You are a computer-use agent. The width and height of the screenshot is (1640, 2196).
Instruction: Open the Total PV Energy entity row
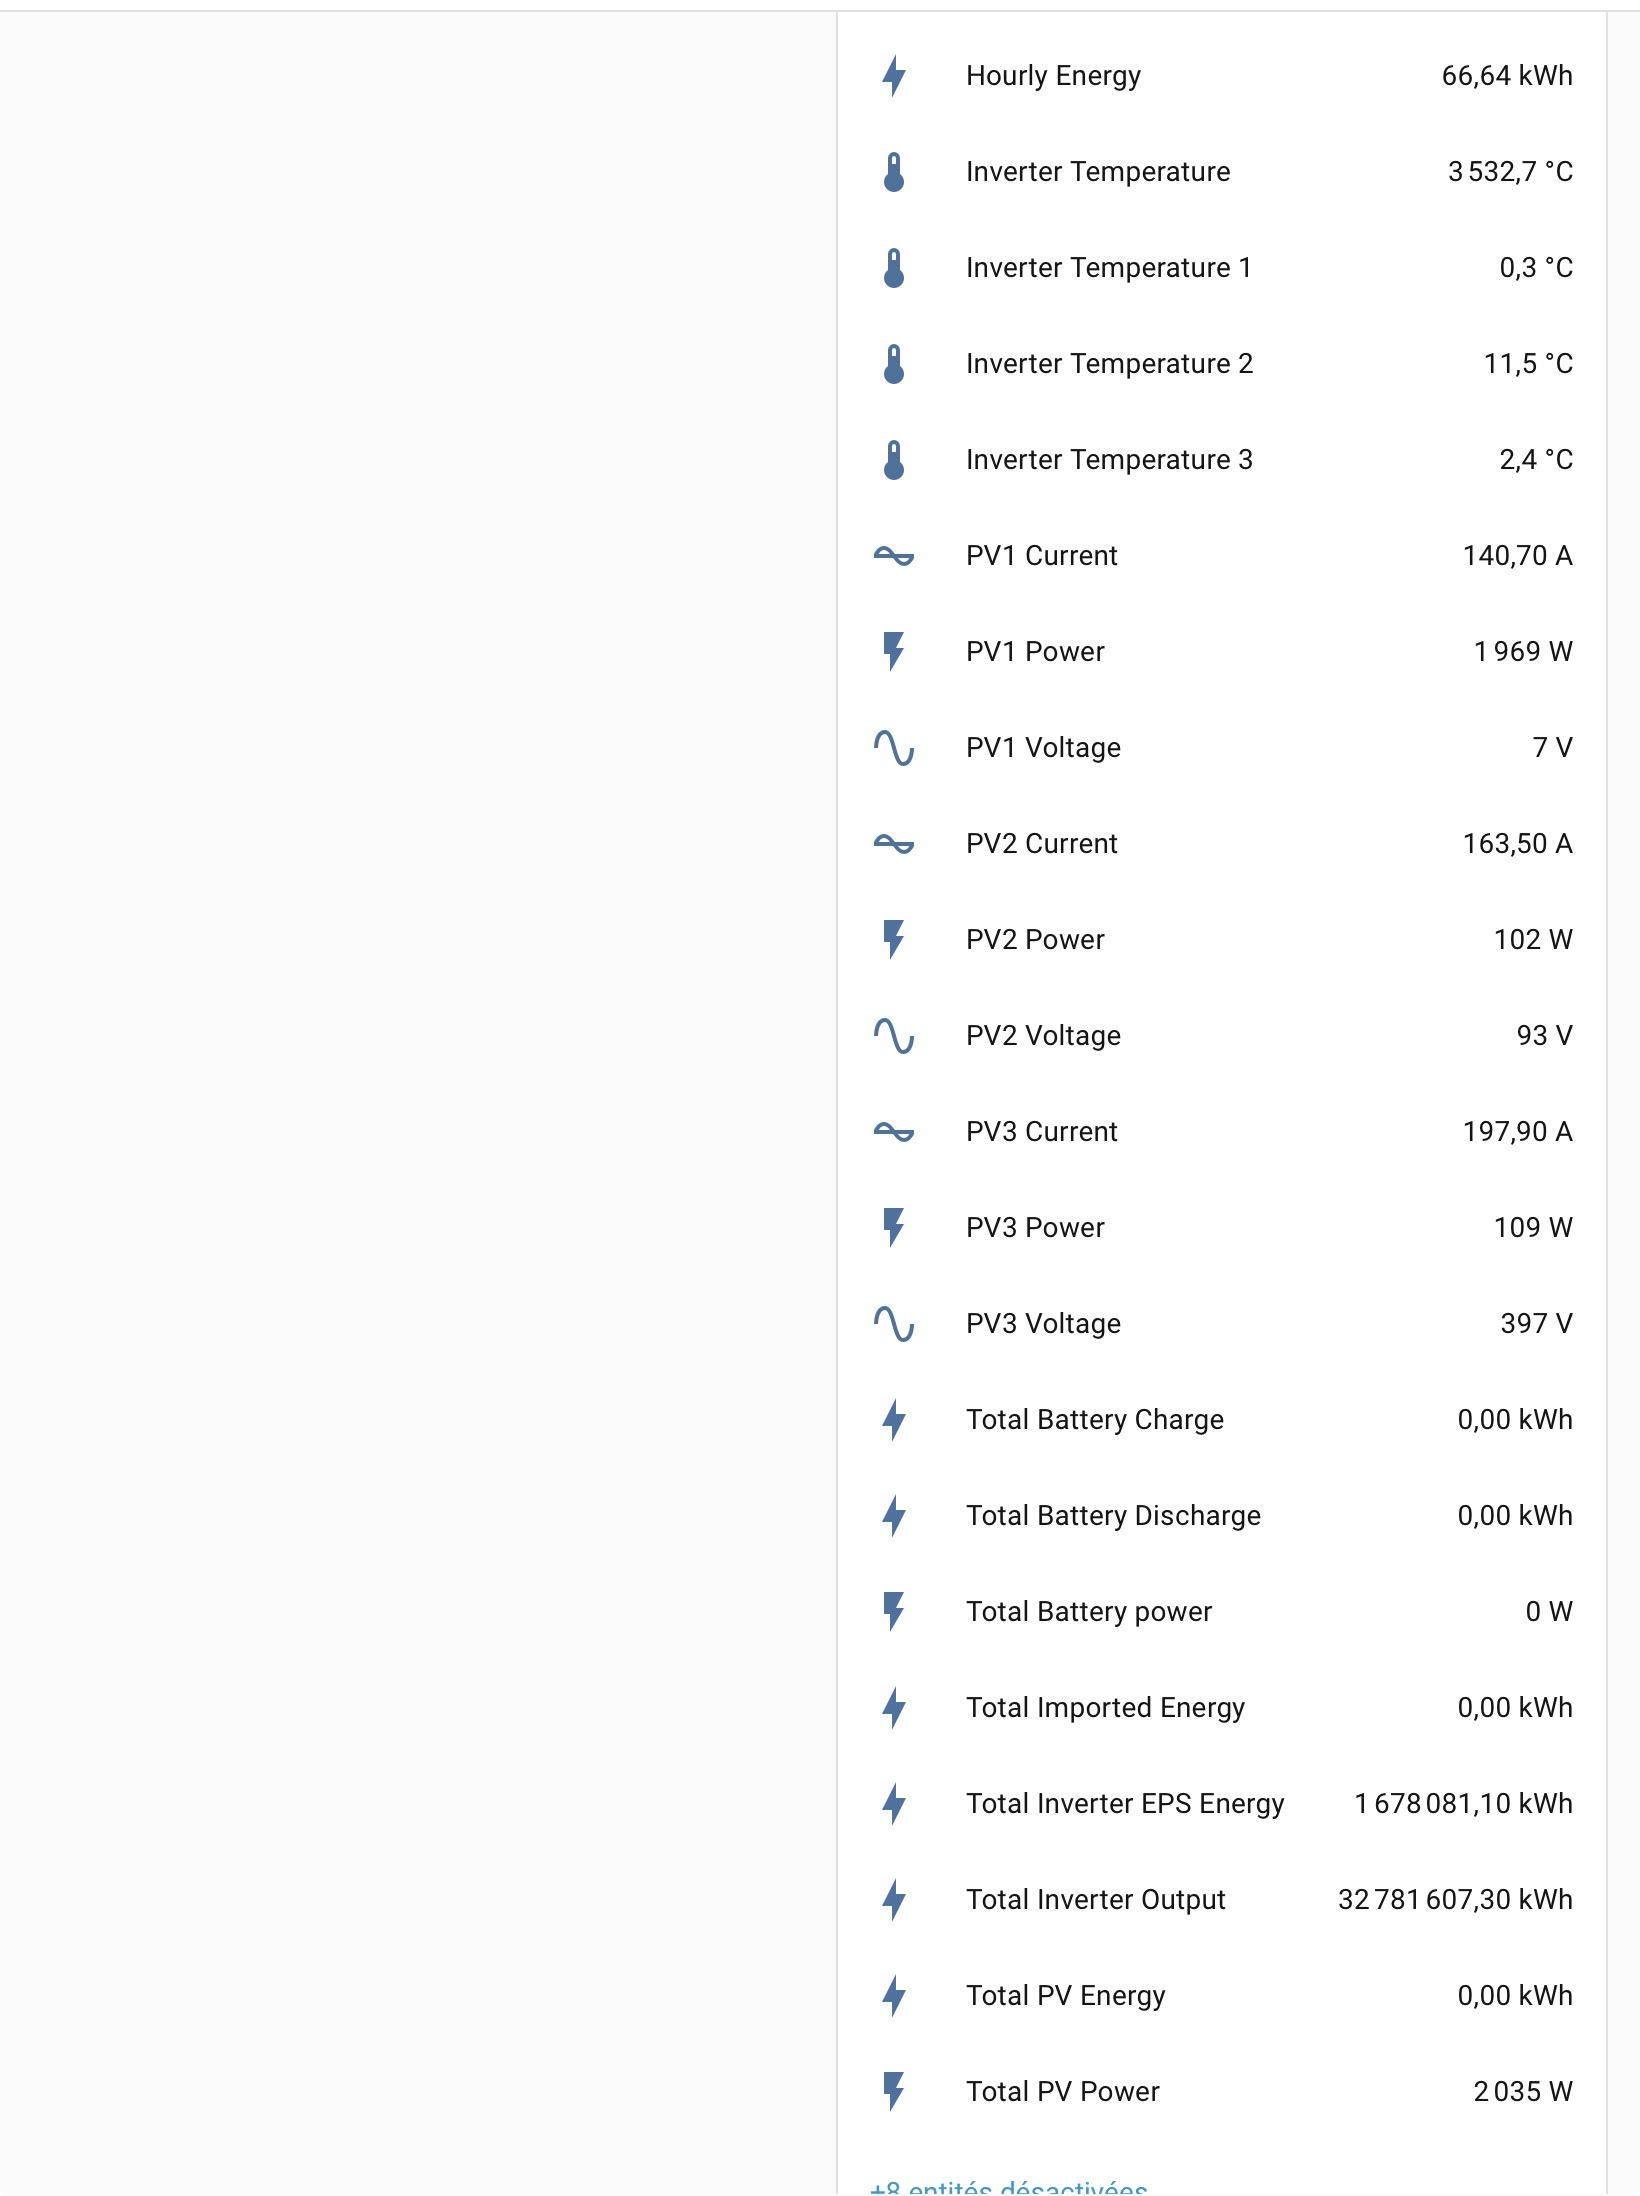(x=1222, y=1996)
